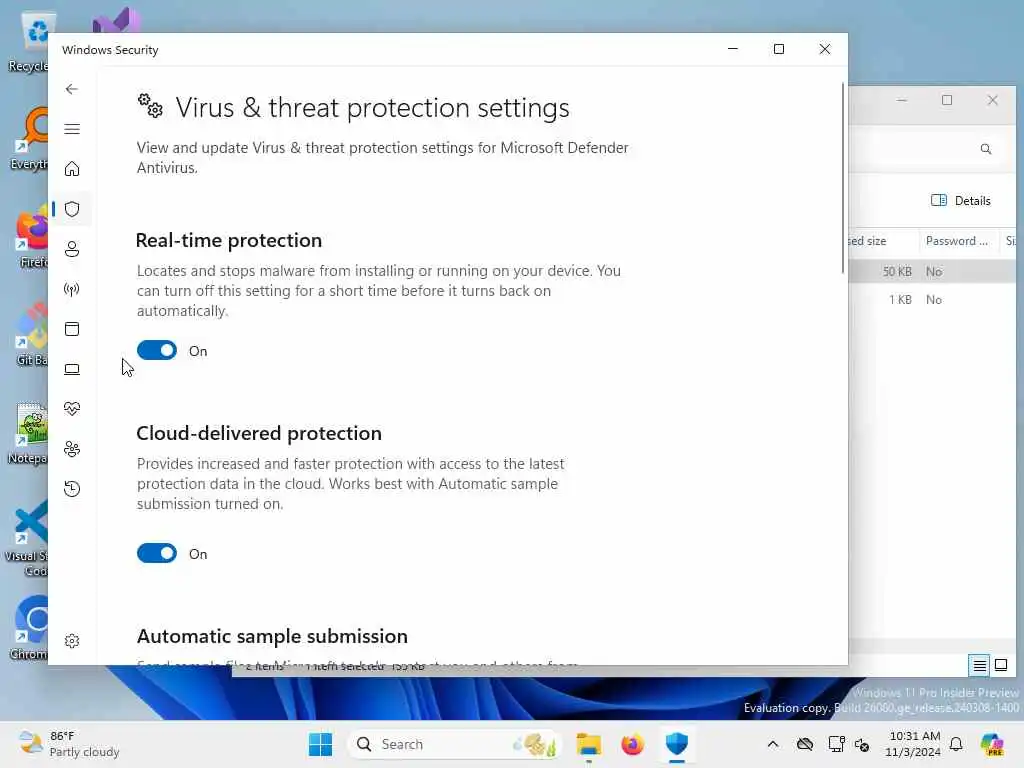1024x768 pixels.
Task: Open Device performance & health heart icon
Action: tap(72, 409)
